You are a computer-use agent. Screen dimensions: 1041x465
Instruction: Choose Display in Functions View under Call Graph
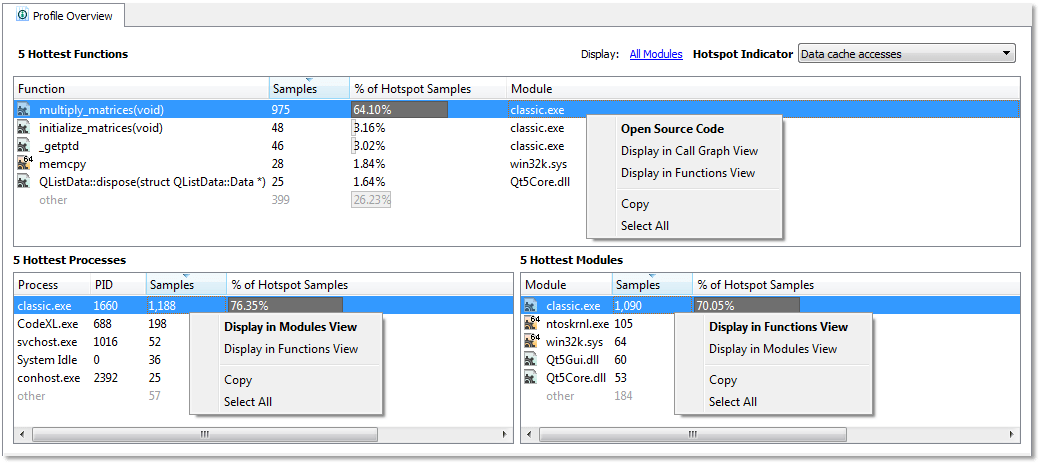point(688,173)
